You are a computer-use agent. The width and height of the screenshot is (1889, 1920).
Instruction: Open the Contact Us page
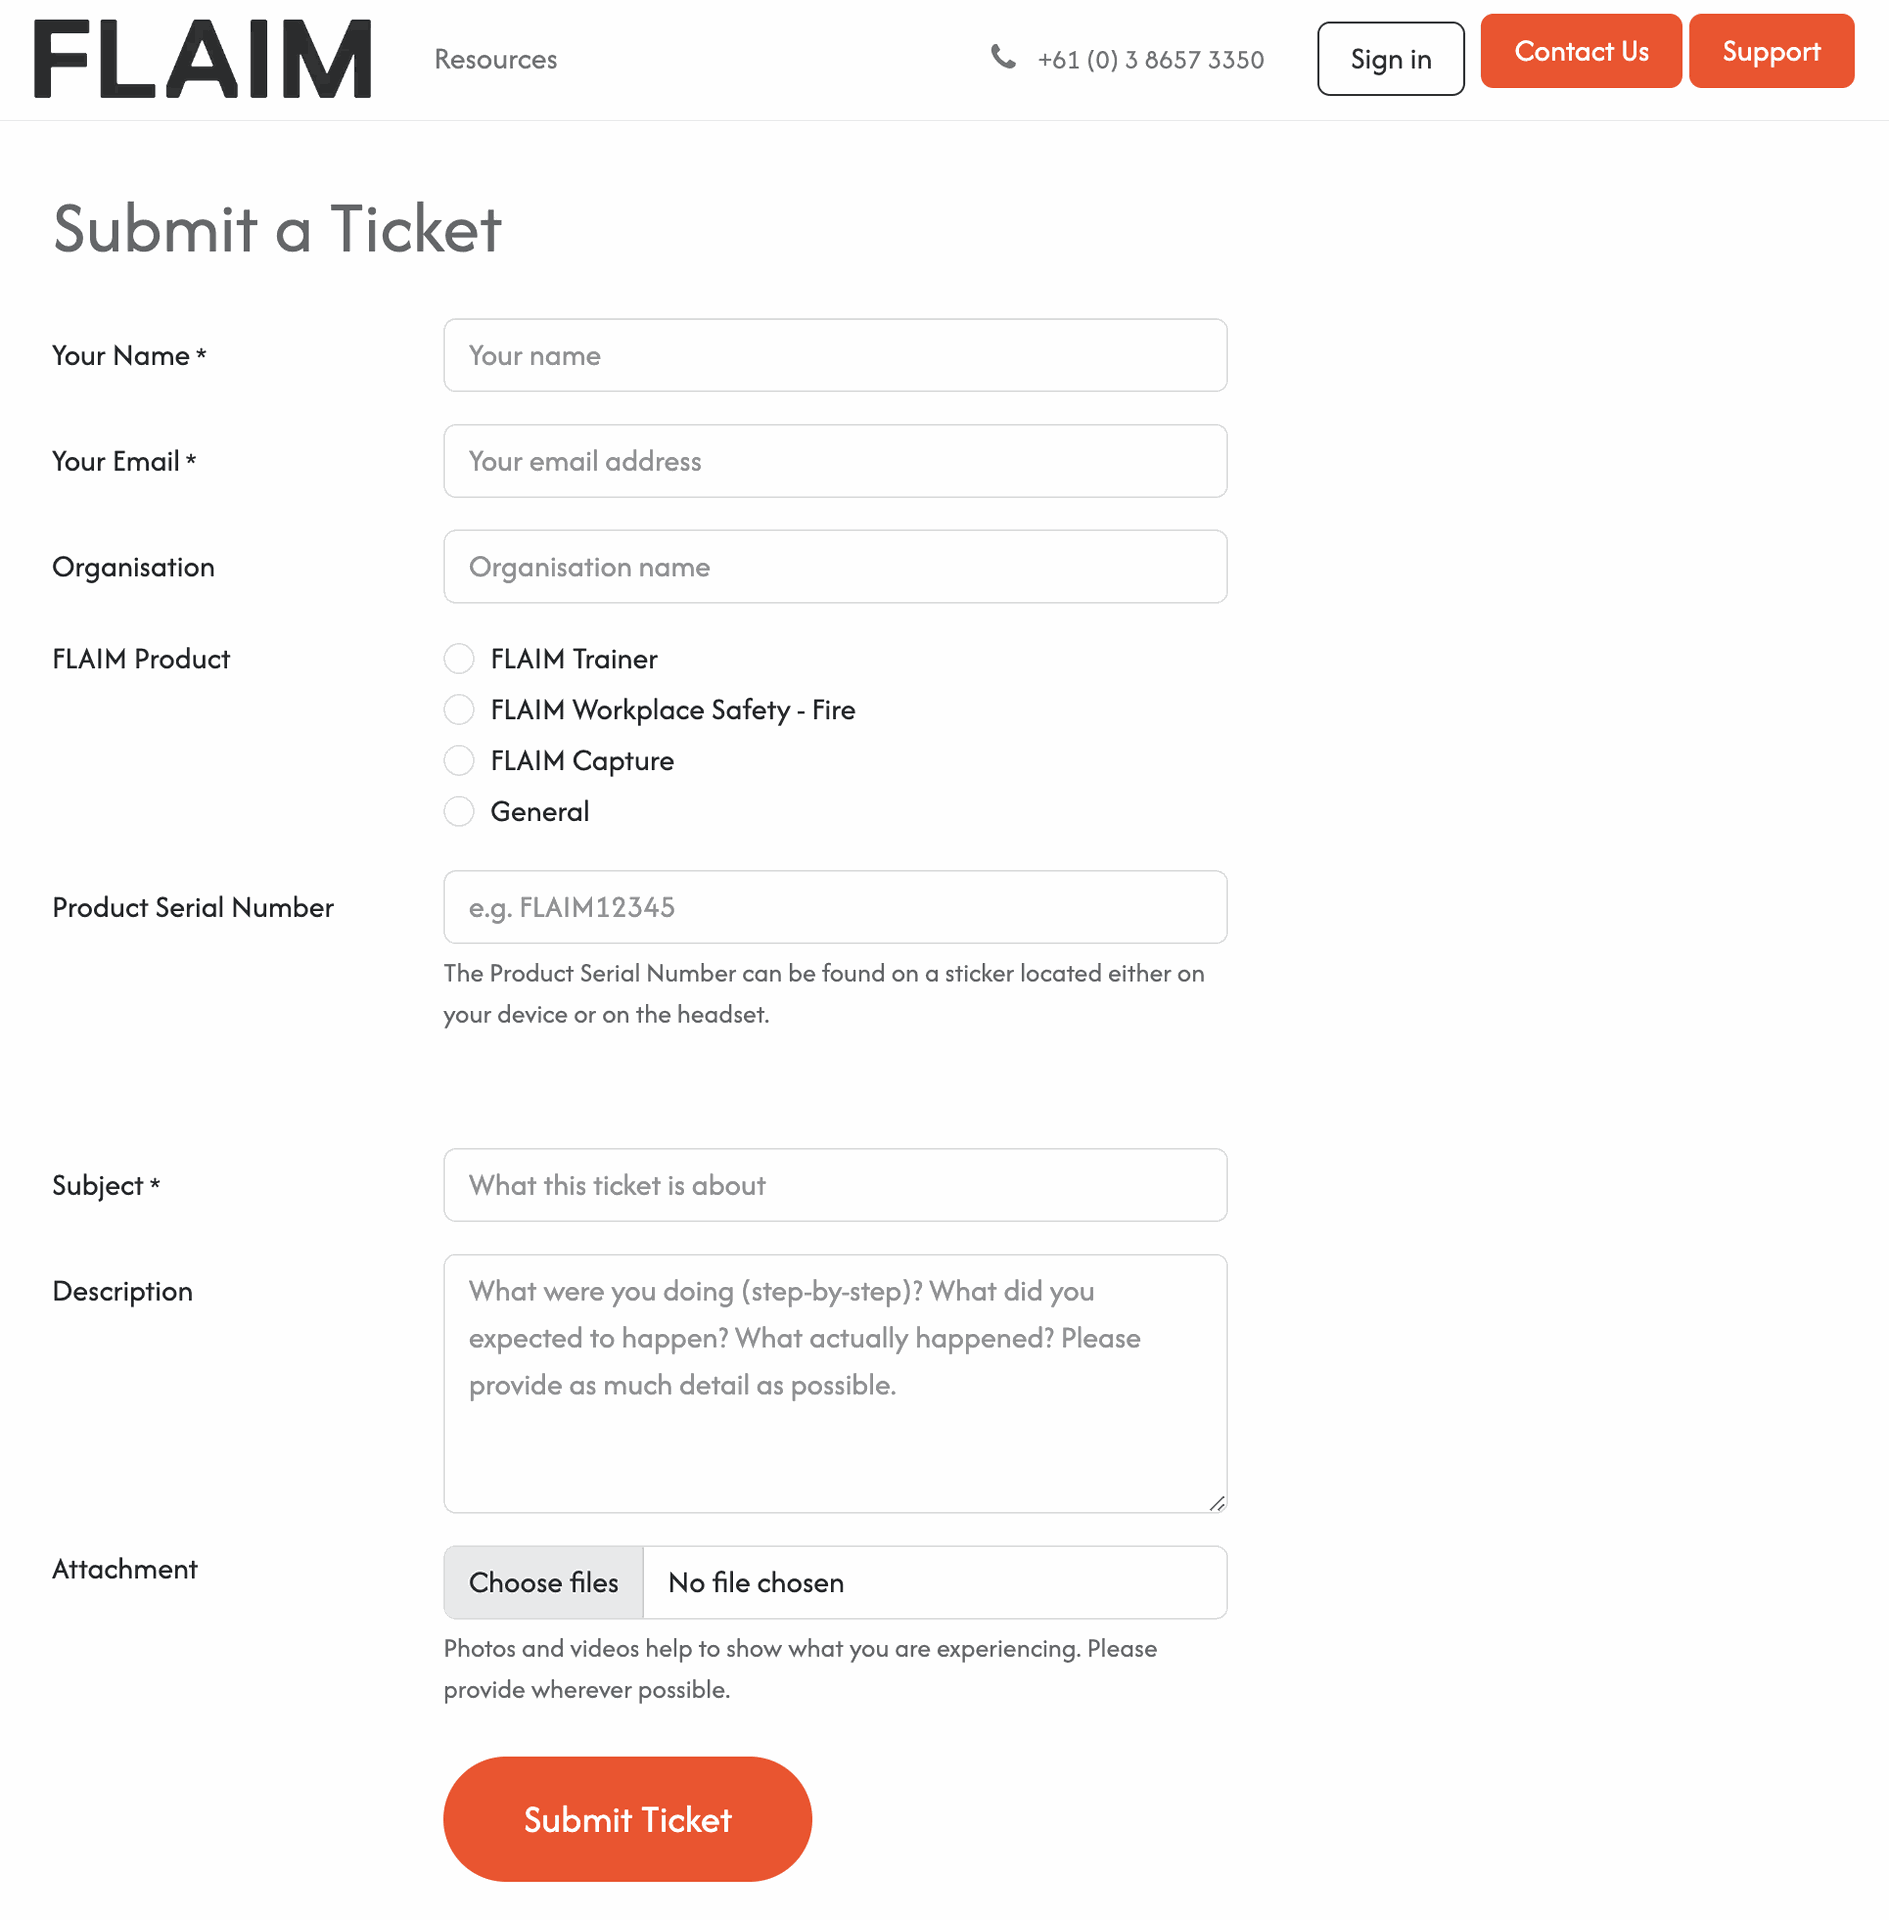coord(1580,51)
